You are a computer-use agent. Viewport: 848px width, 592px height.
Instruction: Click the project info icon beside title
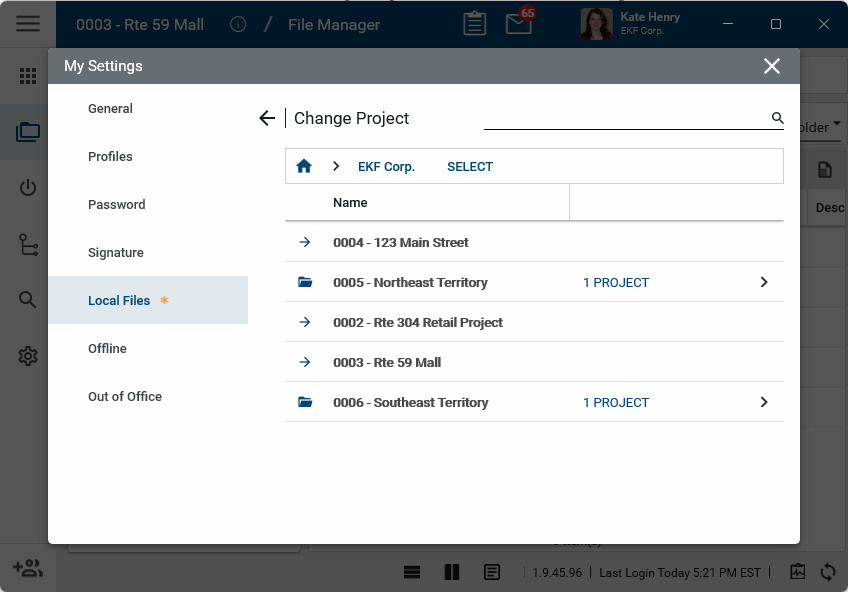pyautogui.click(x=238, y=24)
